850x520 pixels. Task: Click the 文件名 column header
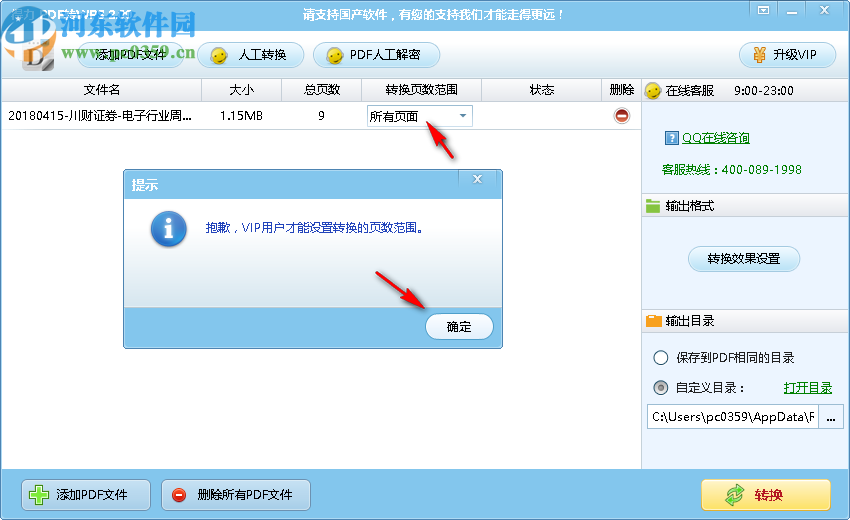tap(101, 90)
